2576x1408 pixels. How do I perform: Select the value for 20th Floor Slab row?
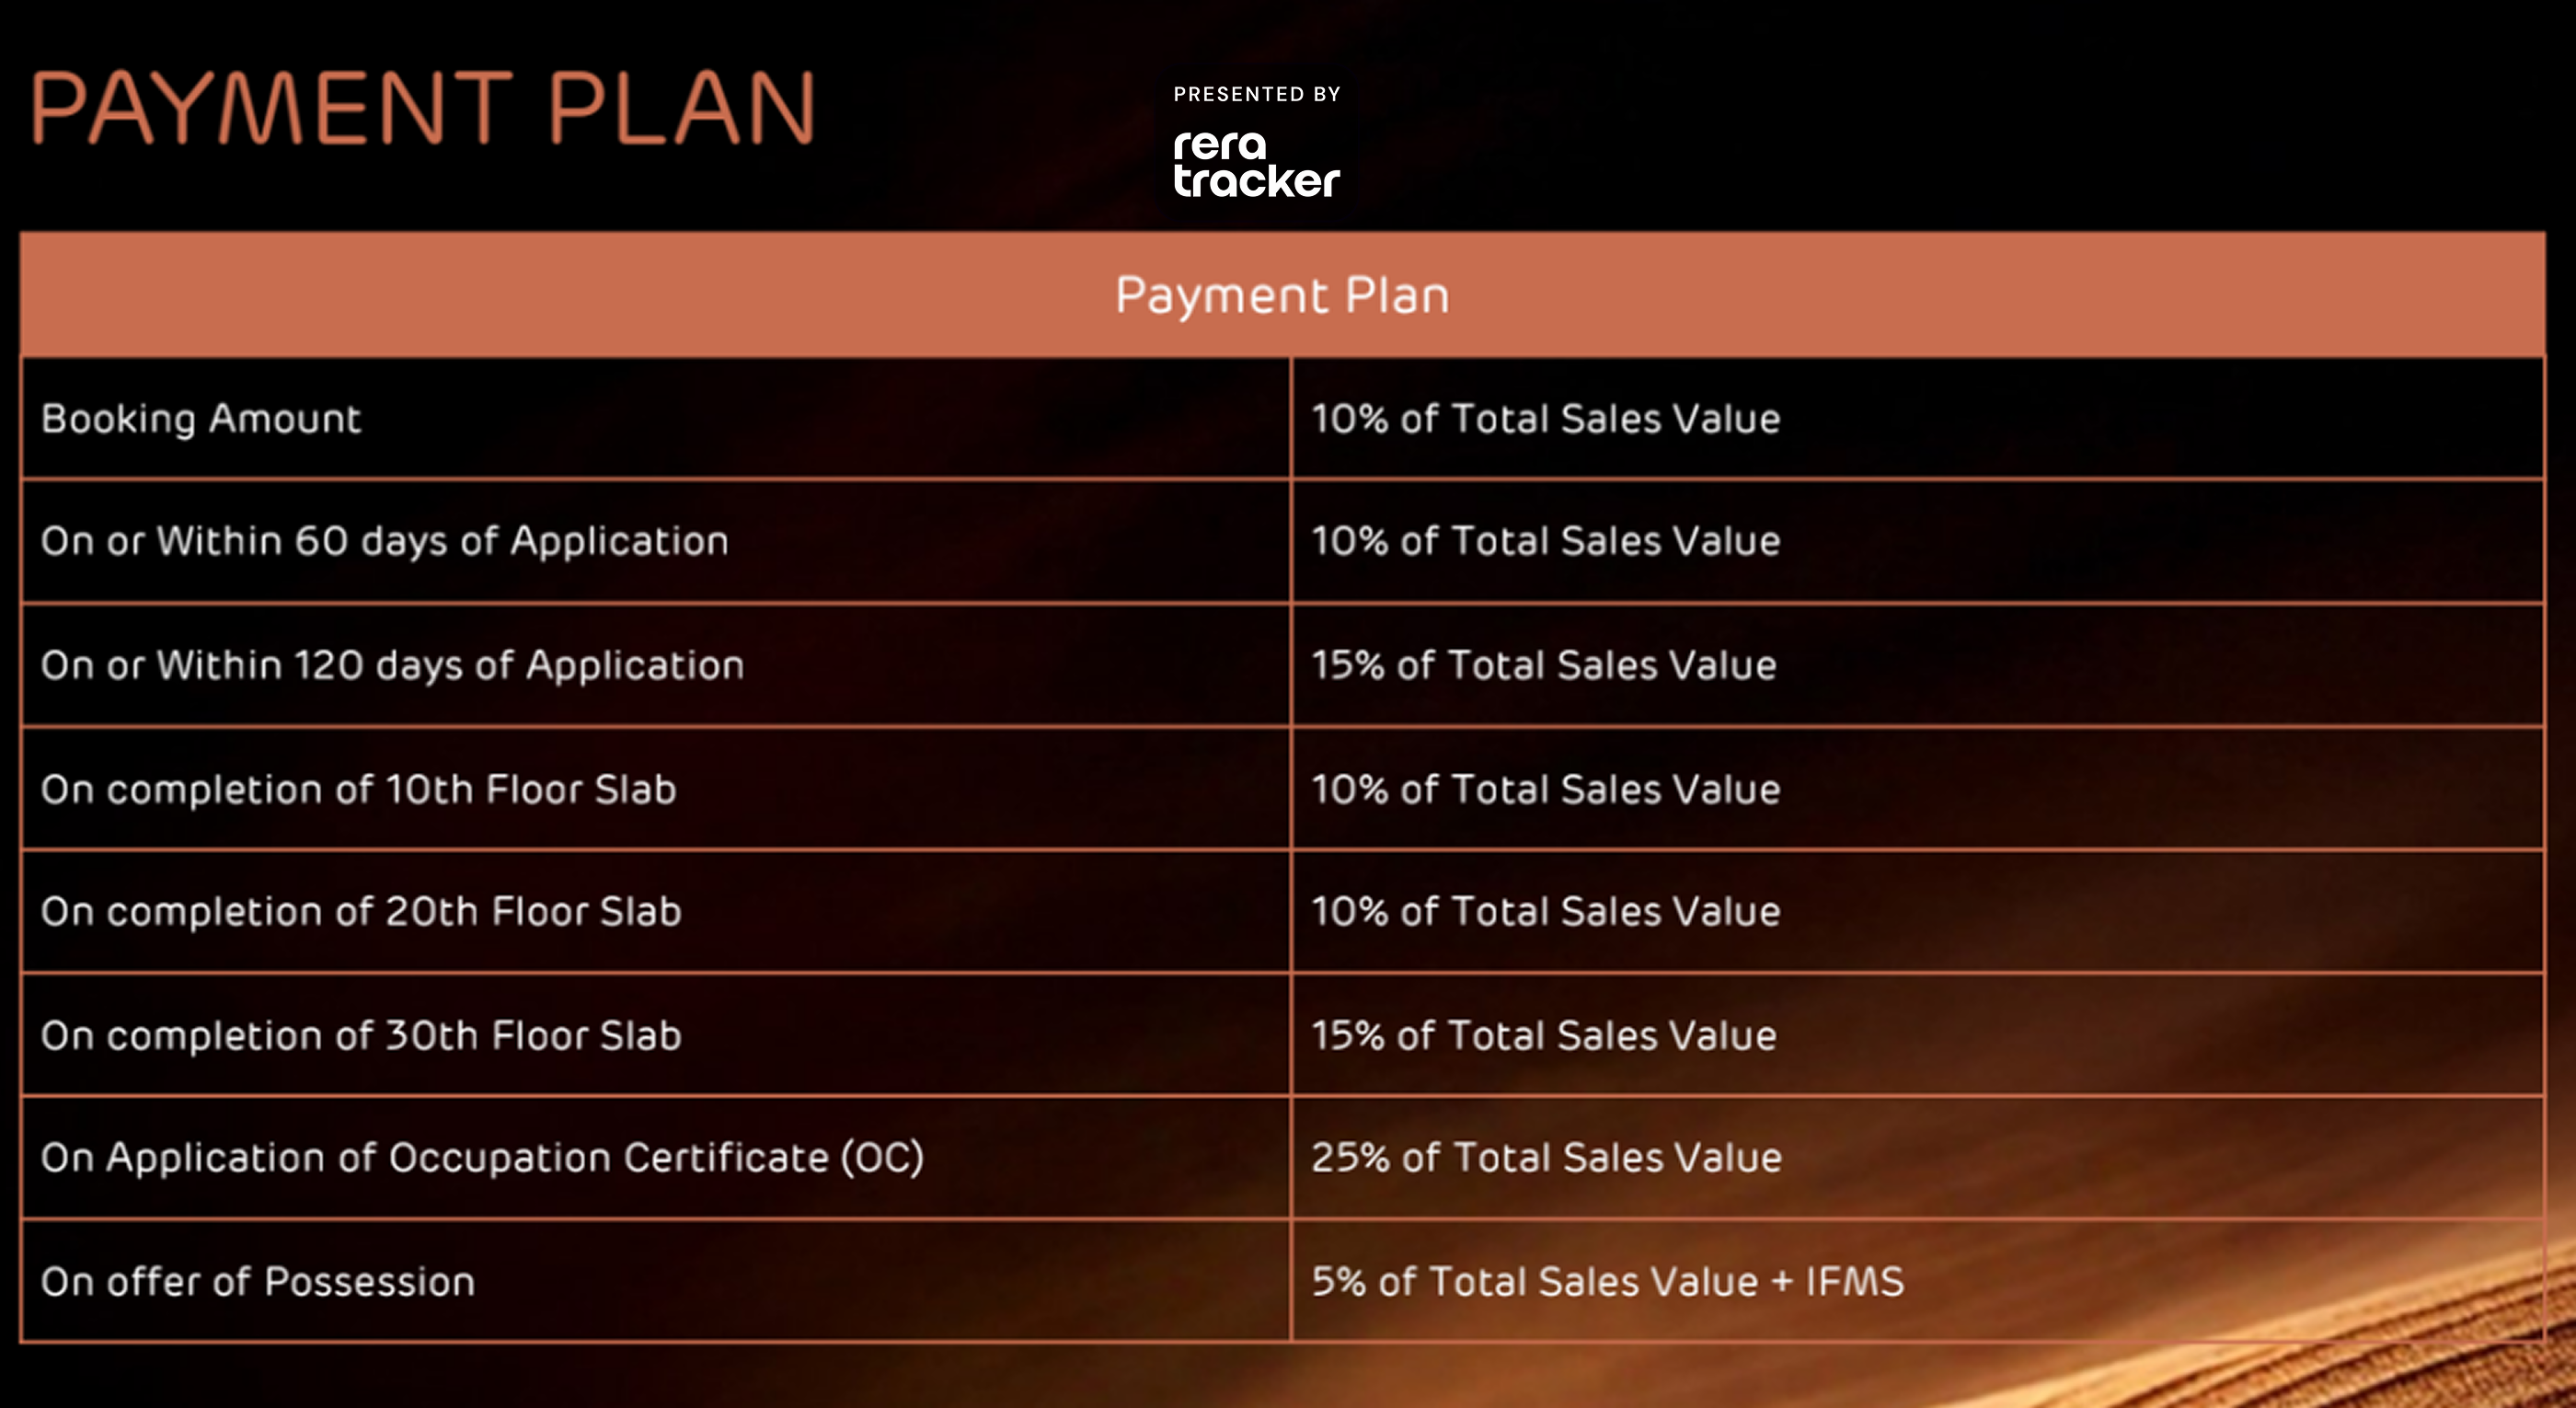coord(1545,911)
